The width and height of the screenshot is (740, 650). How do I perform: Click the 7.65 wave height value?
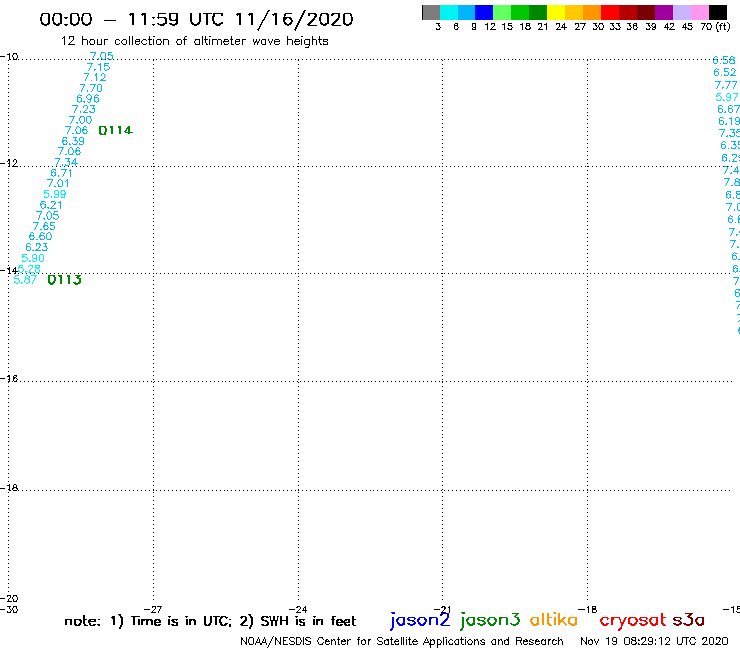click(44, 226)
